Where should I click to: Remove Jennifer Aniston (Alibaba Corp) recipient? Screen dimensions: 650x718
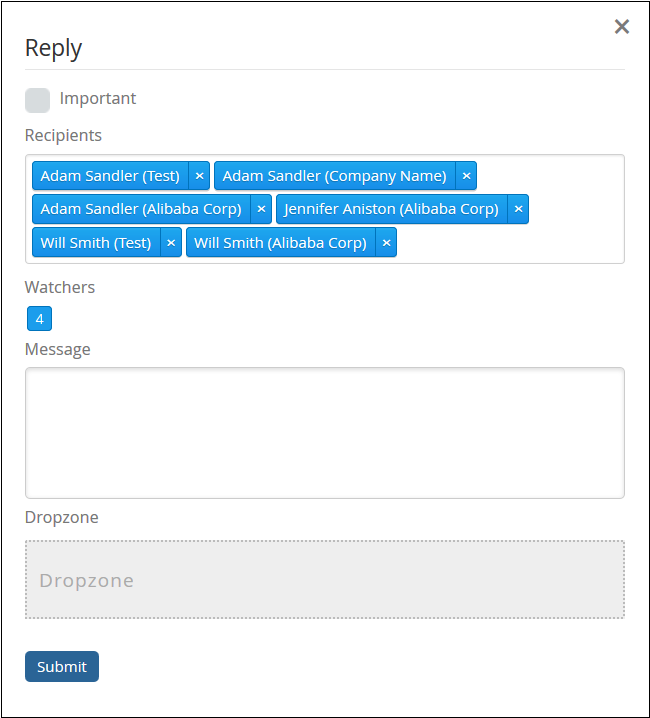pos(518,209)
